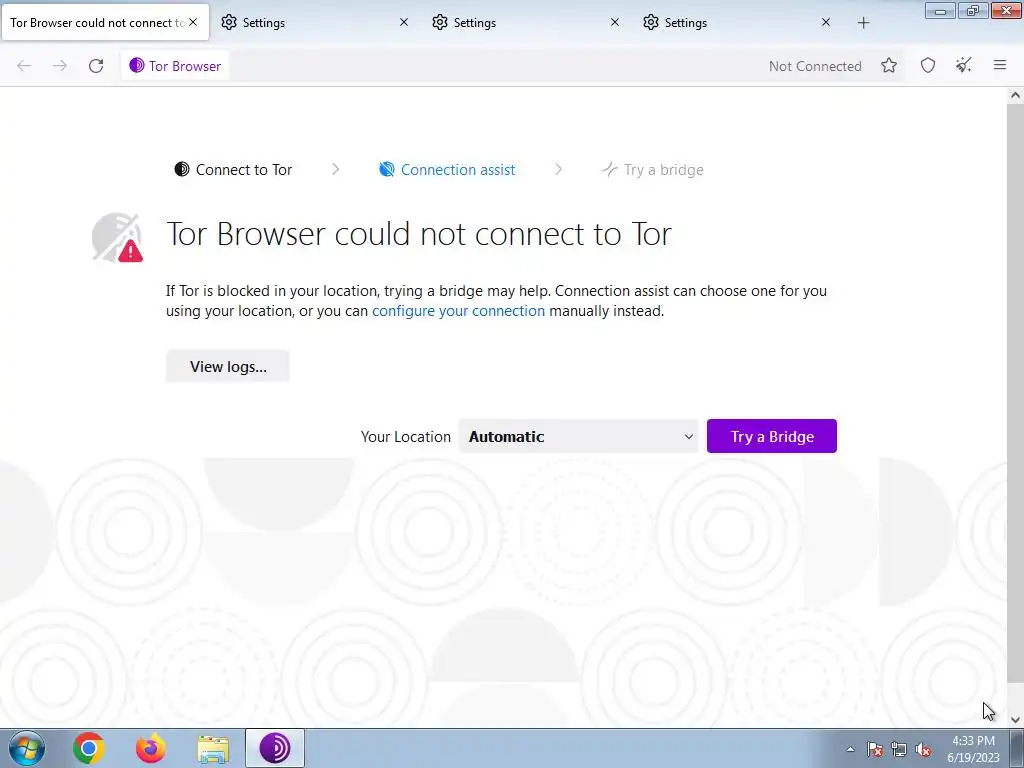Bookmark this page with the star icon
The height and width of the screenshot is (768, 1024).
(889, 65)
